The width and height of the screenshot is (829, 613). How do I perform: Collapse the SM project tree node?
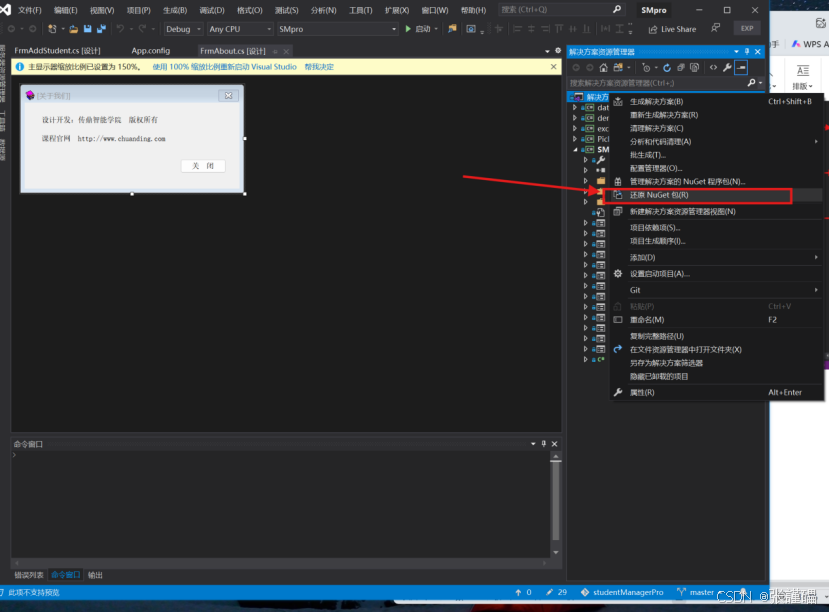[575, 150]
